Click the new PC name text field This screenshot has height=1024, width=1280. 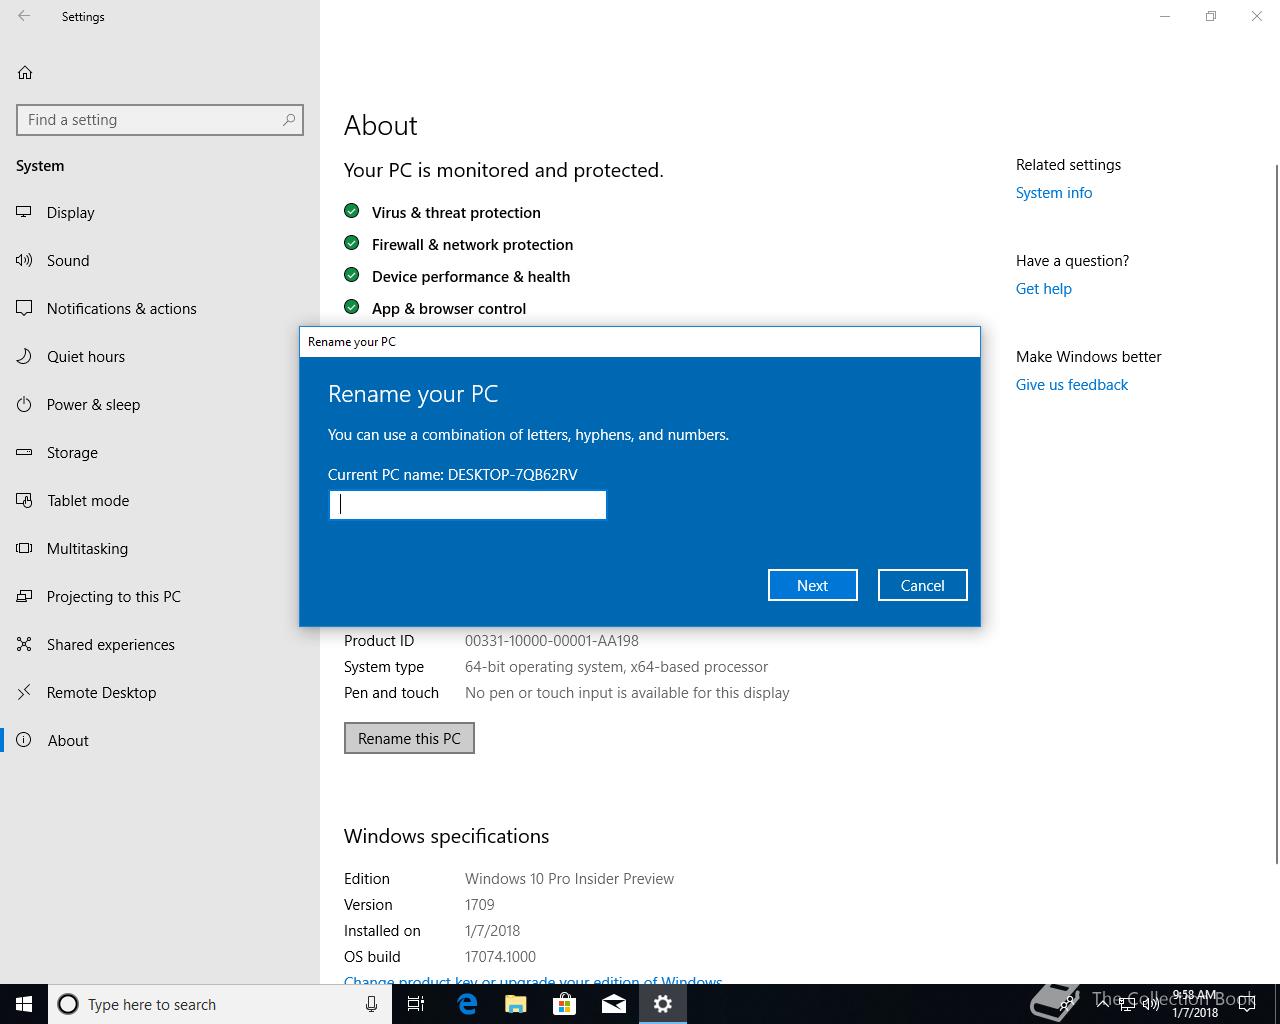tap(468, 505)
